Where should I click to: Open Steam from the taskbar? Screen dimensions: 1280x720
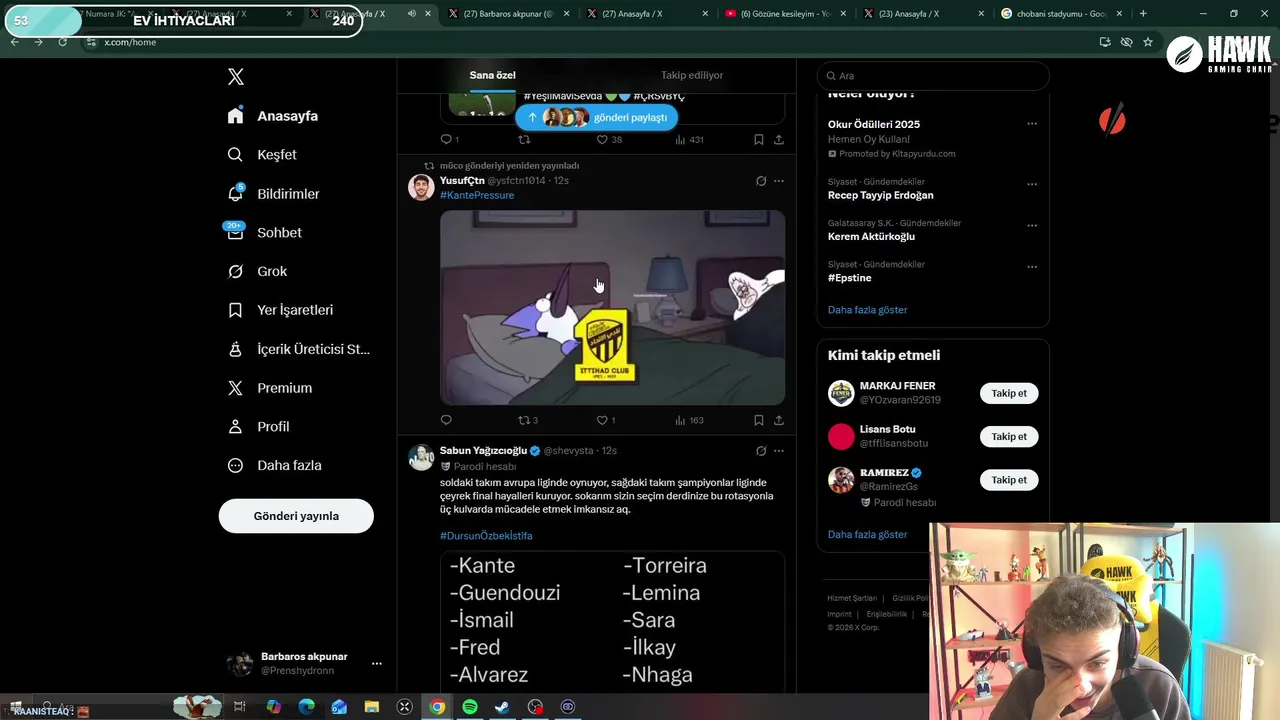(x=502, y=707)
